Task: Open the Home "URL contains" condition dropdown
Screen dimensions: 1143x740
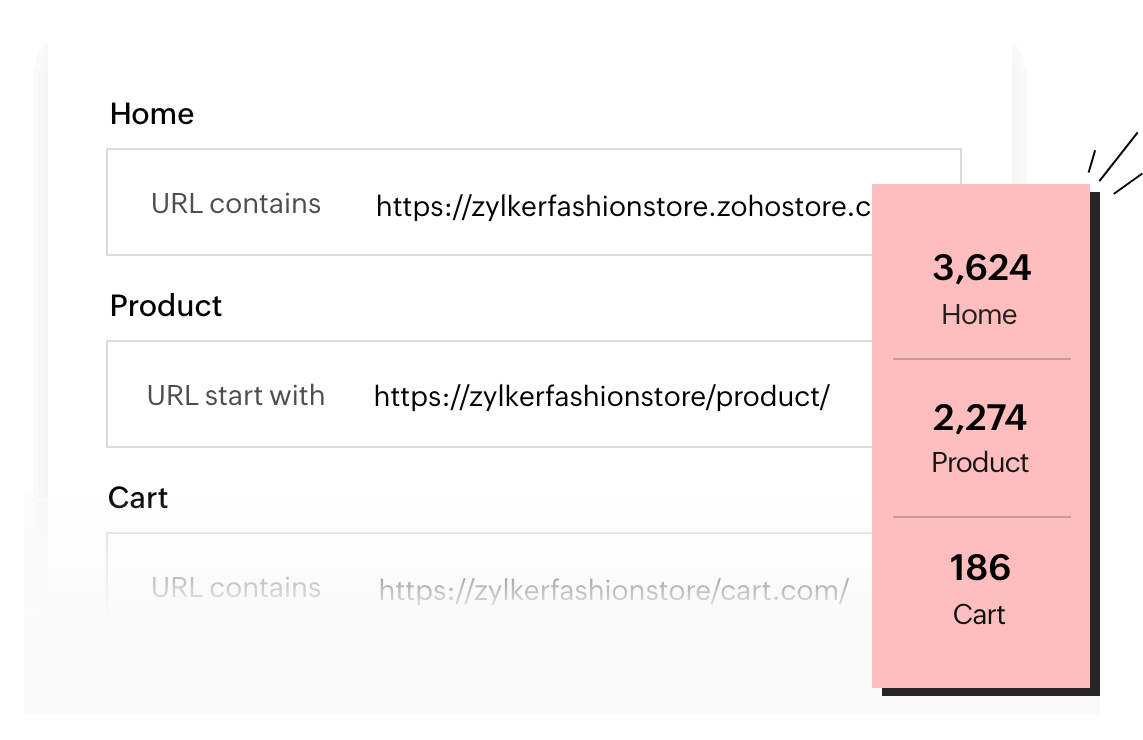Action: (x=236, y=204)
